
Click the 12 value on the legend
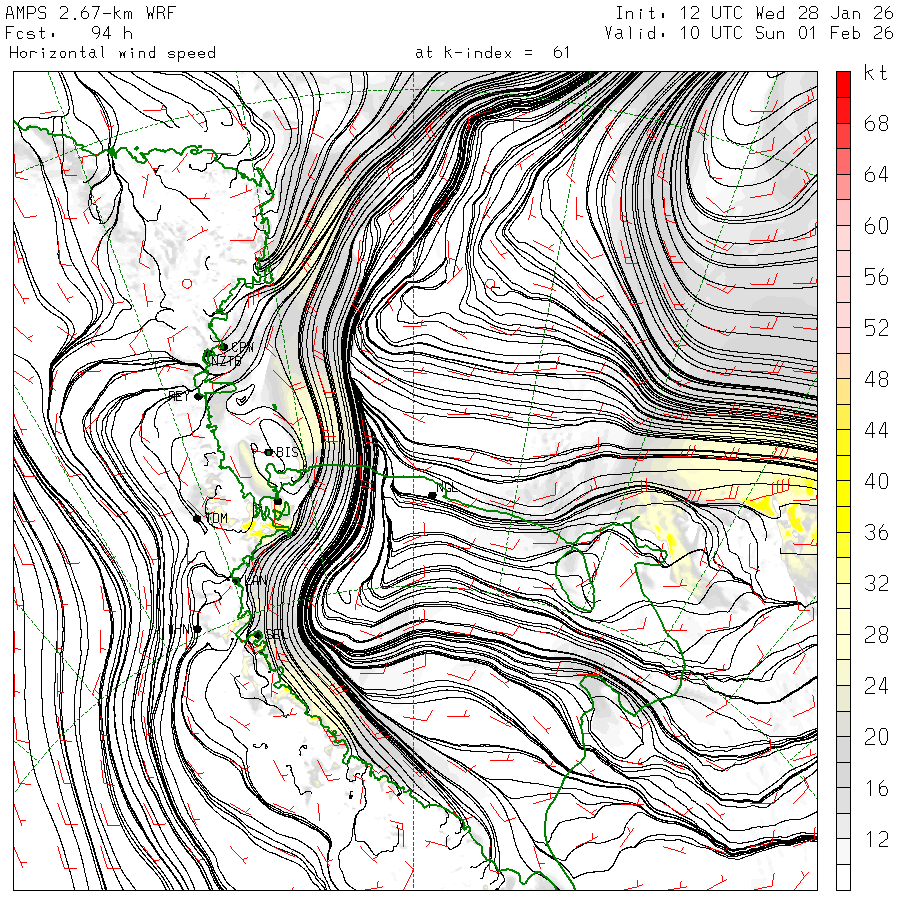[876, 840]
